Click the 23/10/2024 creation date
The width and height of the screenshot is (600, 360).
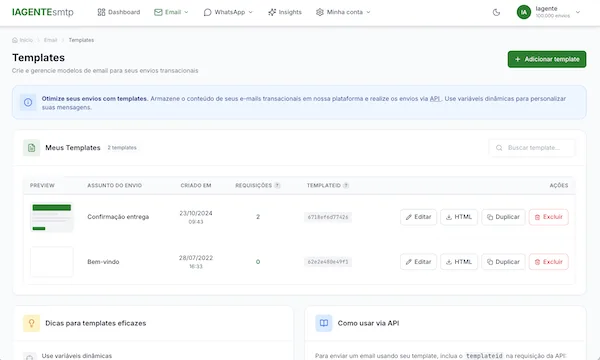point(196,213)
